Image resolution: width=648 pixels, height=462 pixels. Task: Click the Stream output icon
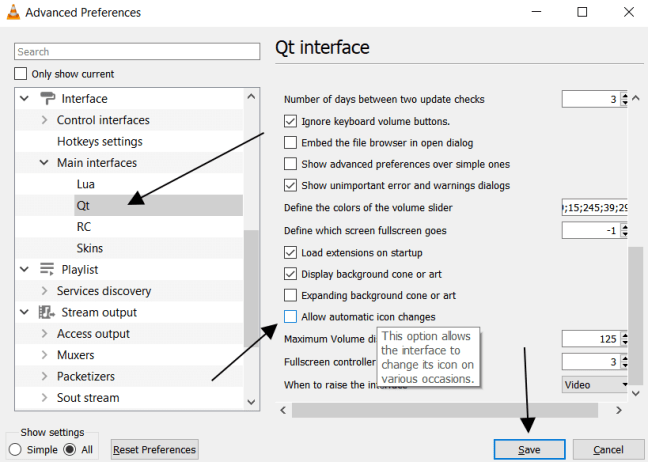(x=47, y=312)
